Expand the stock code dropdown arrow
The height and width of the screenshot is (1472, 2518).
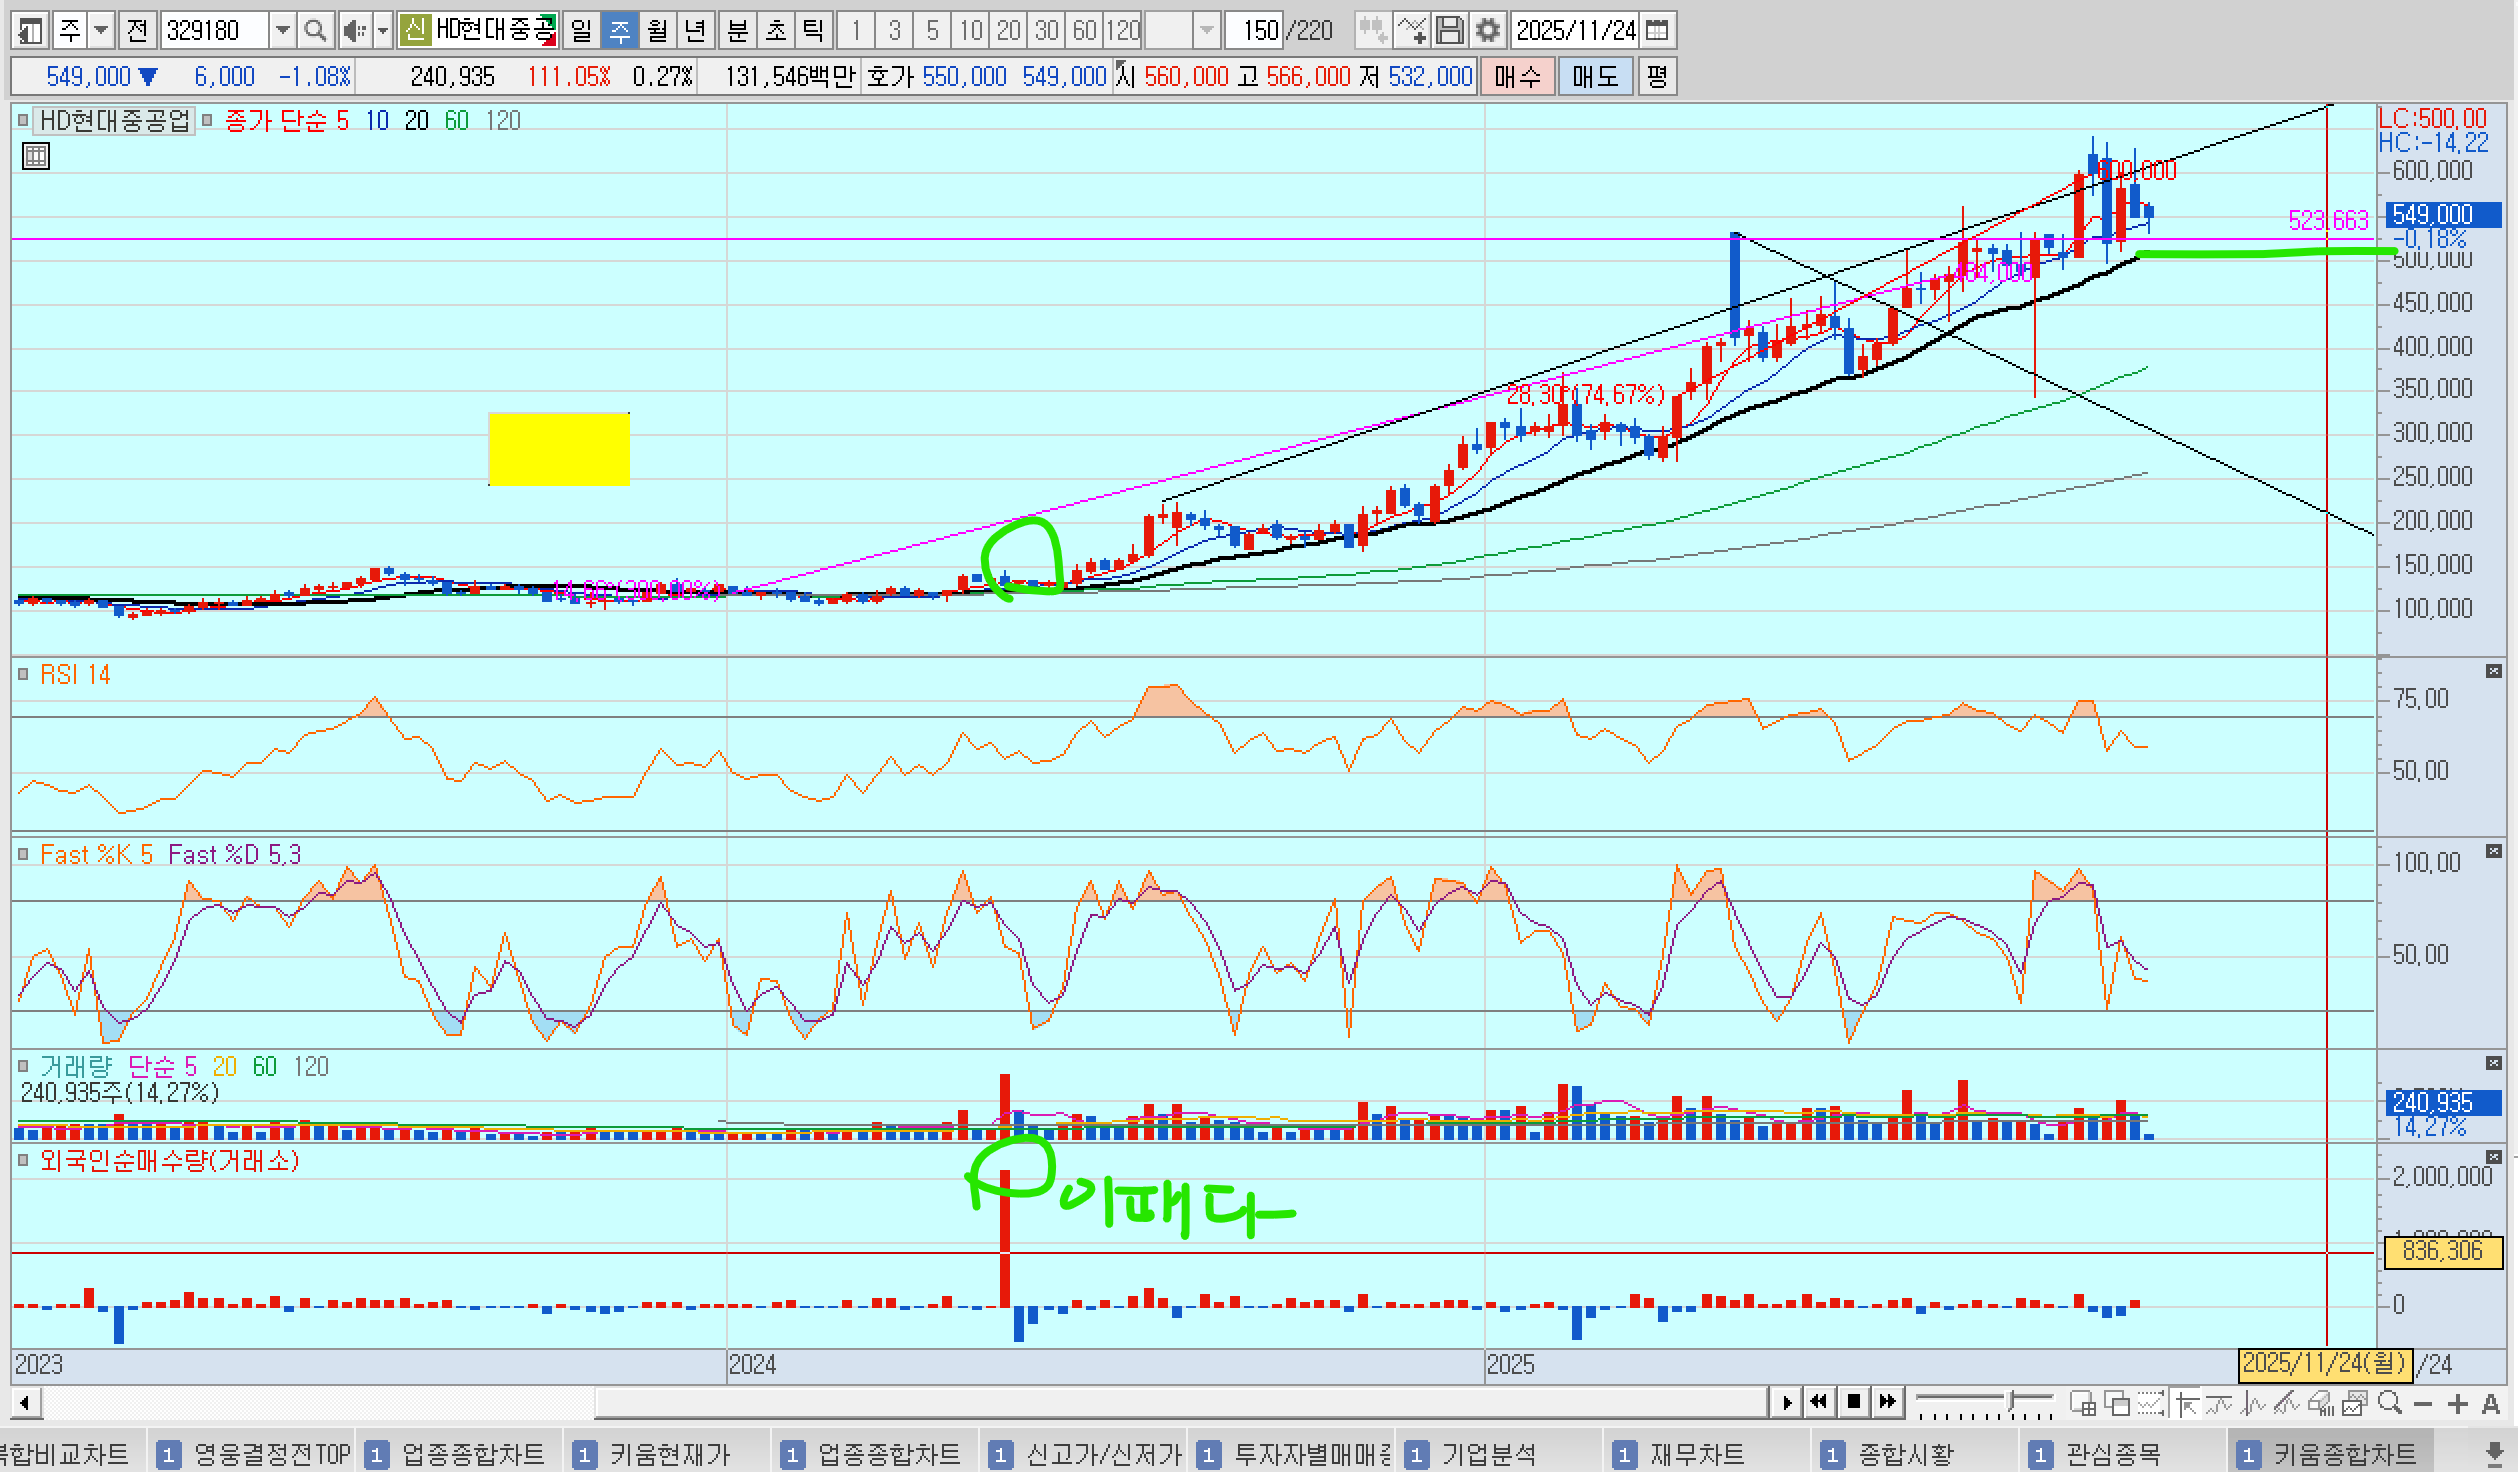tap(283, 31)
